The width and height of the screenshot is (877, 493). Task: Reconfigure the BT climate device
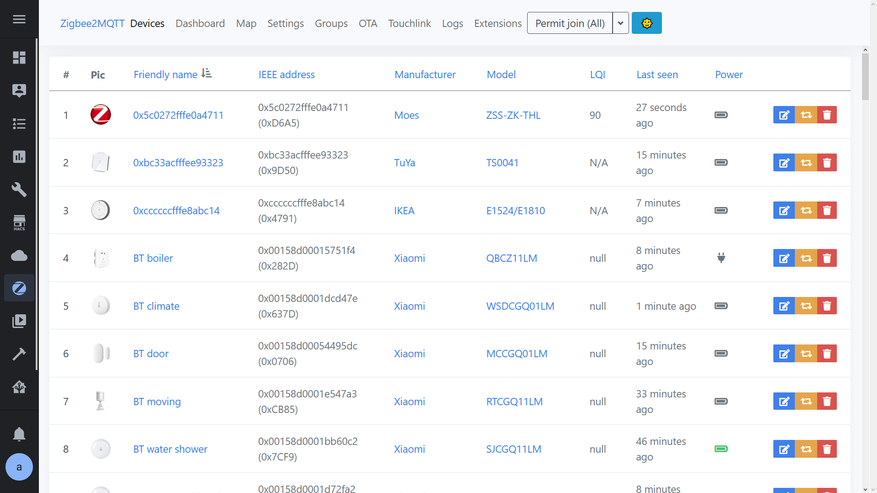pos(806,306)
